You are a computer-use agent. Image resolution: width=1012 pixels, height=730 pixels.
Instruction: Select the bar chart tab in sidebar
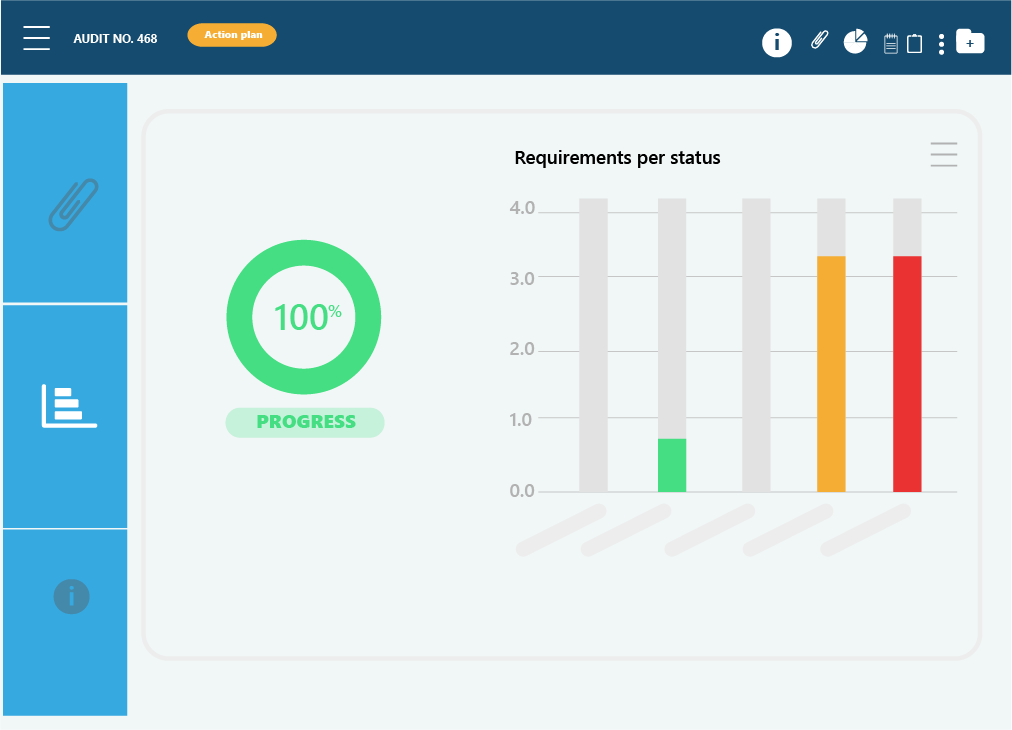(66, 416)
